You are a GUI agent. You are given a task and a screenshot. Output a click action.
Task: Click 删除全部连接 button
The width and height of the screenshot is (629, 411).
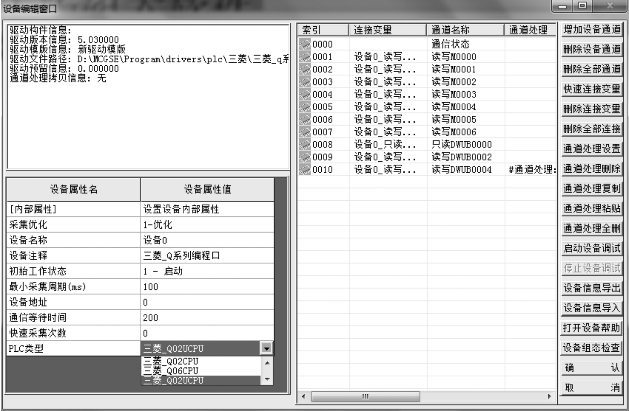(592, 129)
